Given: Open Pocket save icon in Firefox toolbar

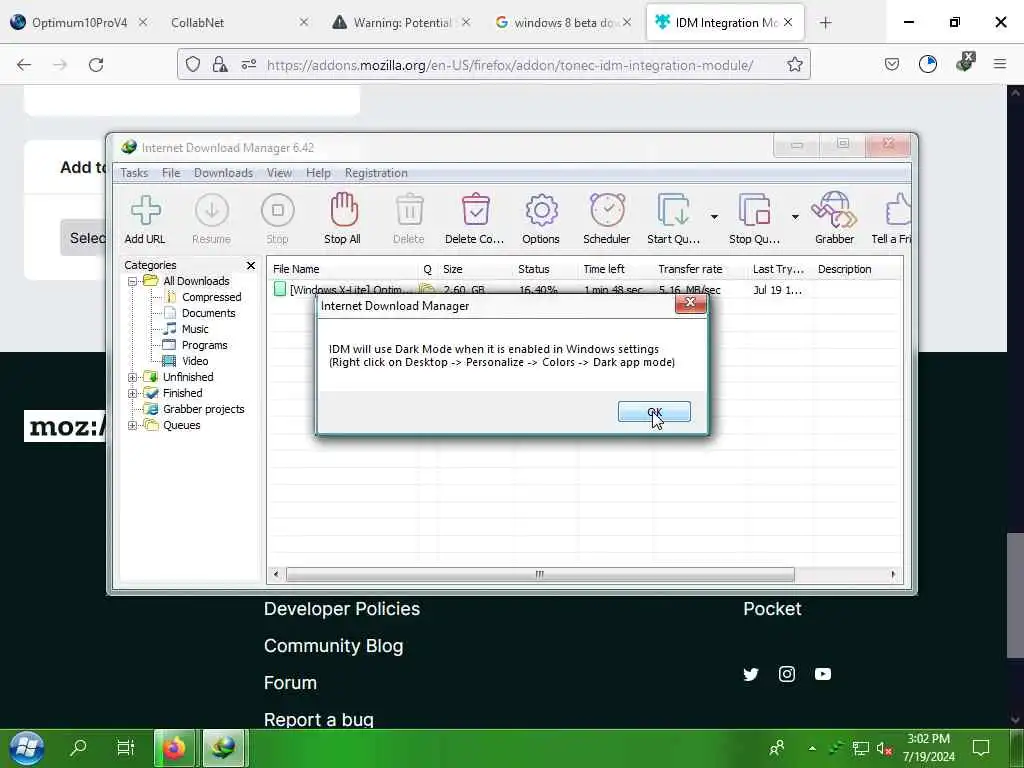Looking at the screenshot, I should (x=891, y=65).
